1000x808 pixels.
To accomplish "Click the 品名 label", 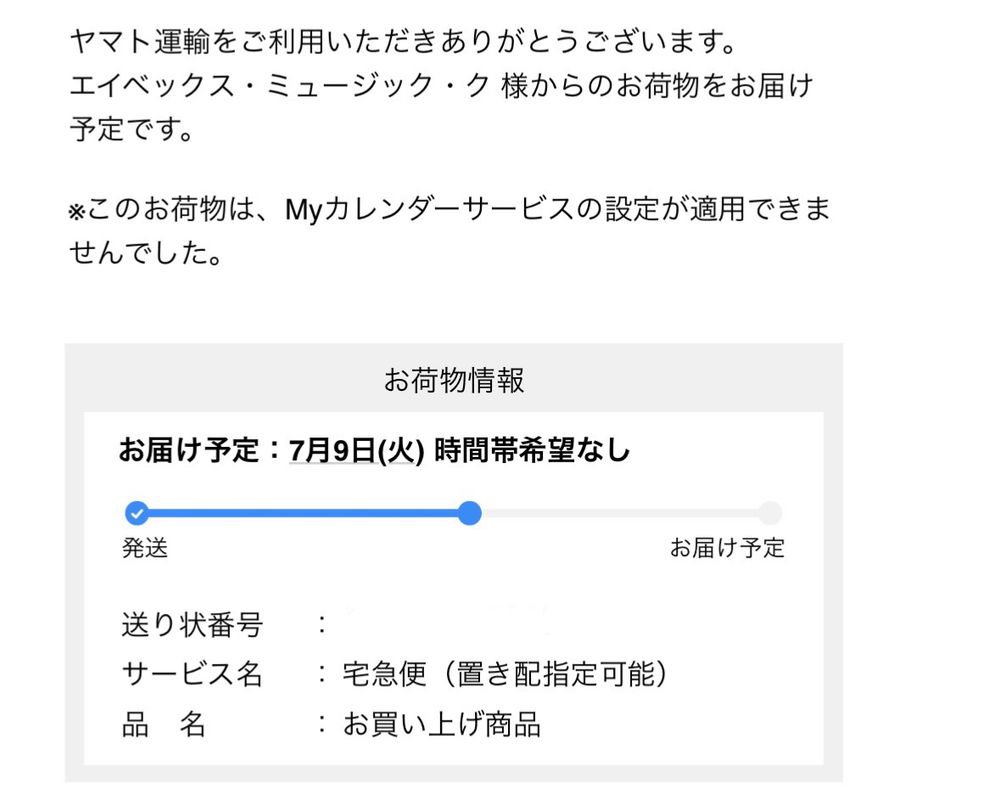I will 164,724.
